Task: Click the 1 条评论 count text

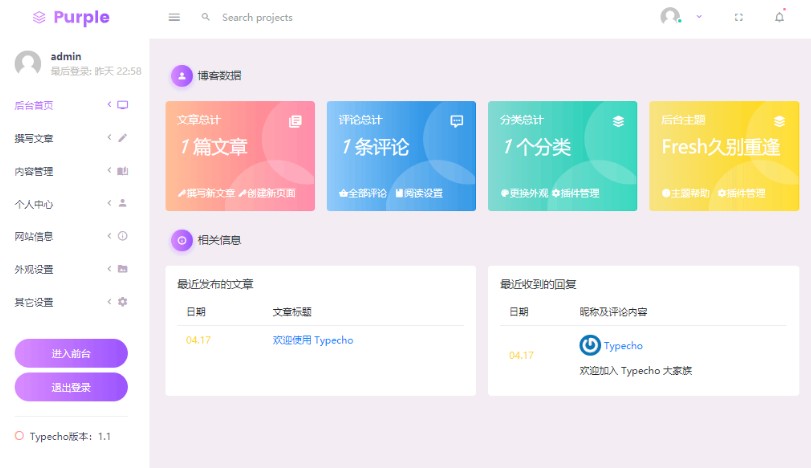Action: point(376,147)
